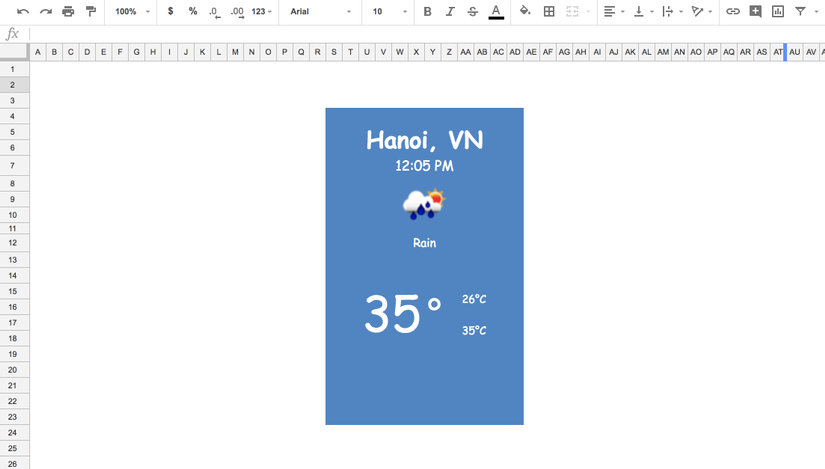The width and height of the screenshot is (825, 469).
Task: Open the font size 10 dropdown
Action: [x=389, y=12]
